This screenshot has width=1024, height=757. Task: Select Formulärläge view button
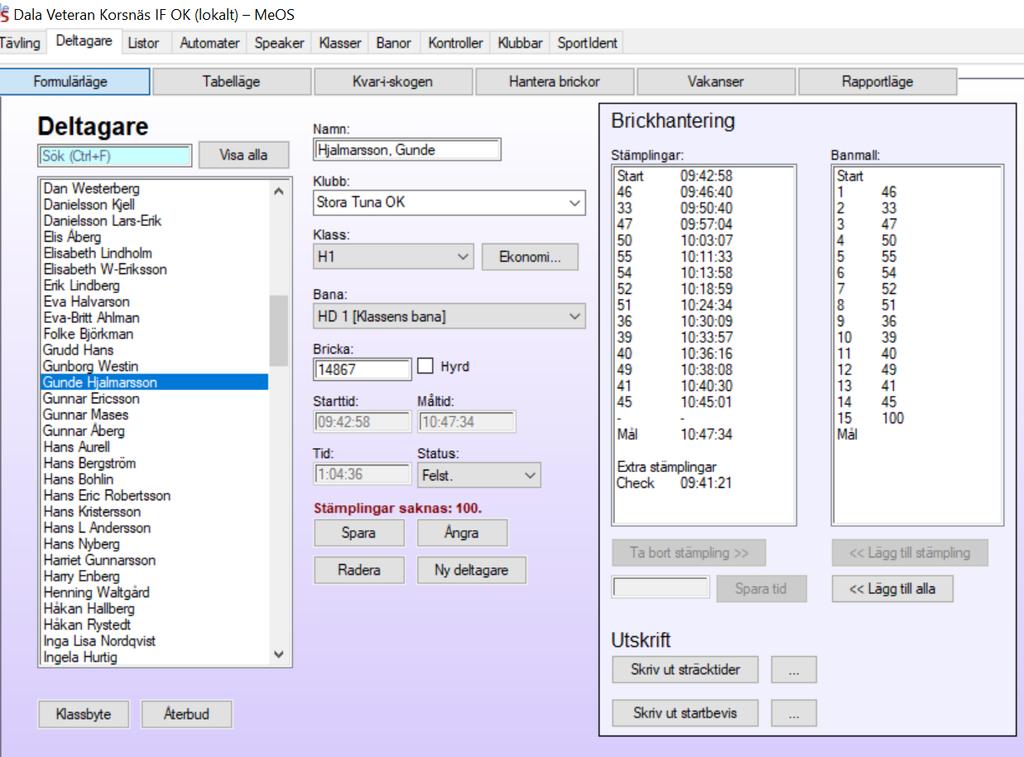click(74, 82)
